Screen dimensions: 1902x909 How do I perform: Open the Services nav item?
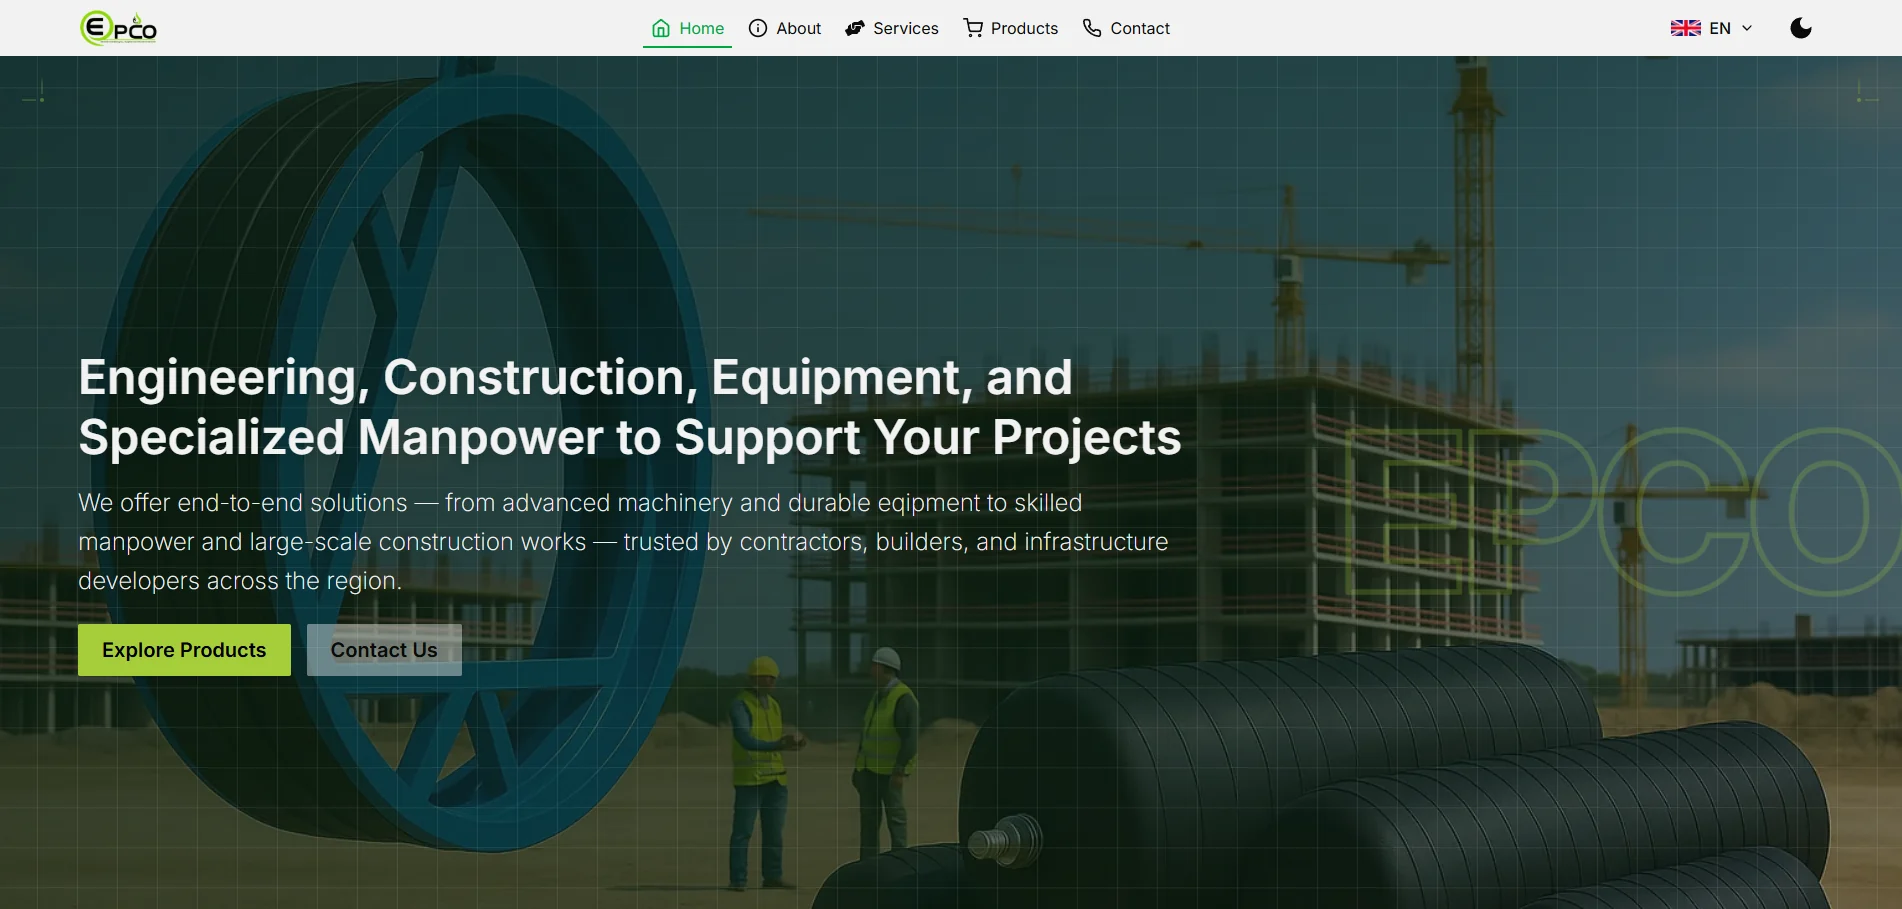892,28
